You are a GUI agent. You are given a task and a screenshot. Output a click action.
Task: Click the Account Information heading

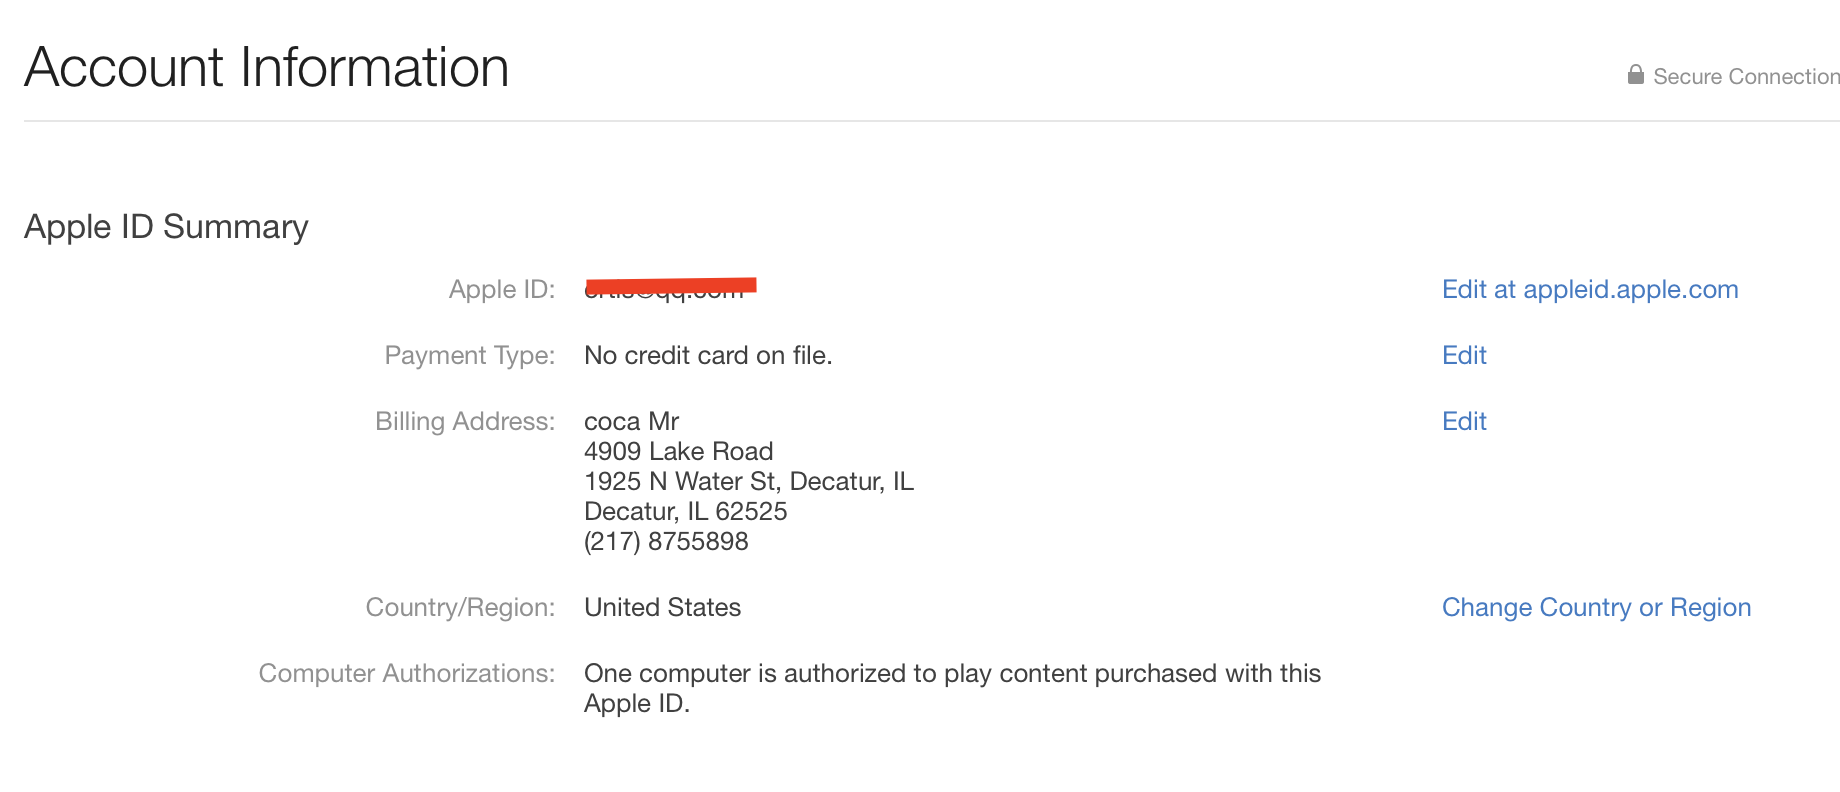click(266, 67)
